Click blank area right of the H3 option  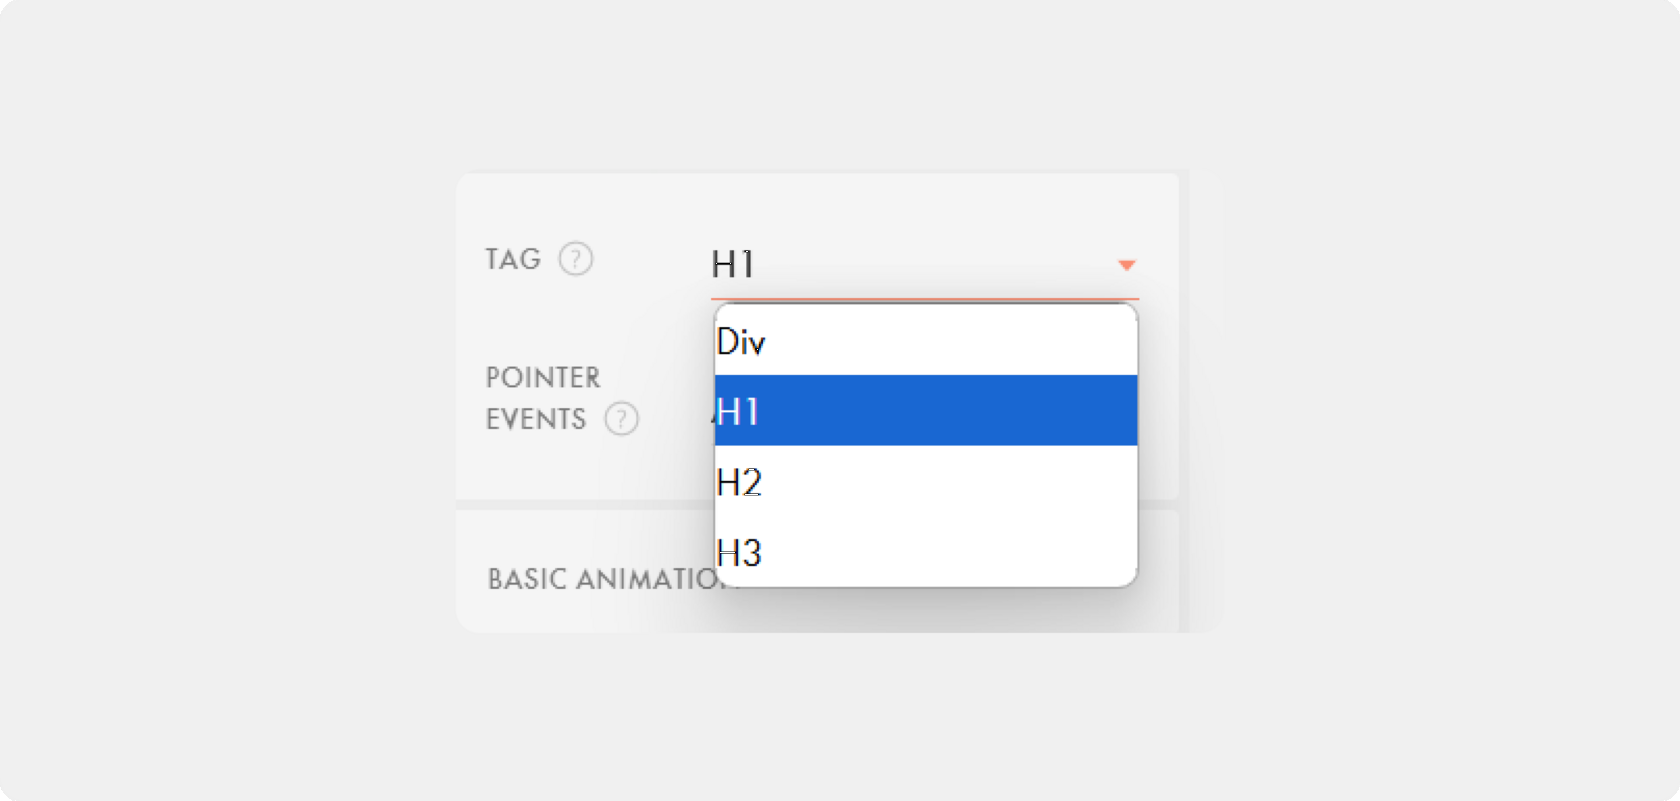click(950, 551)
